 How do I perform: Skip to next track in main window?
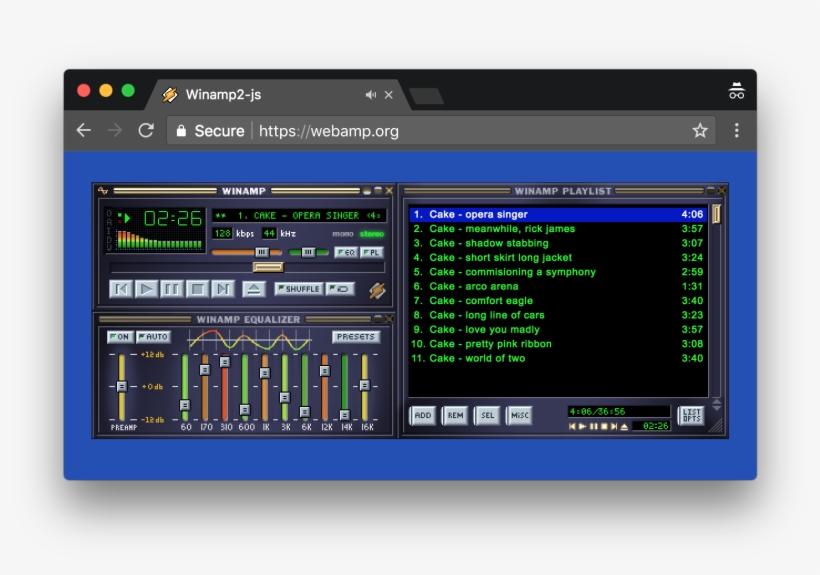click(x=223, y=289)
